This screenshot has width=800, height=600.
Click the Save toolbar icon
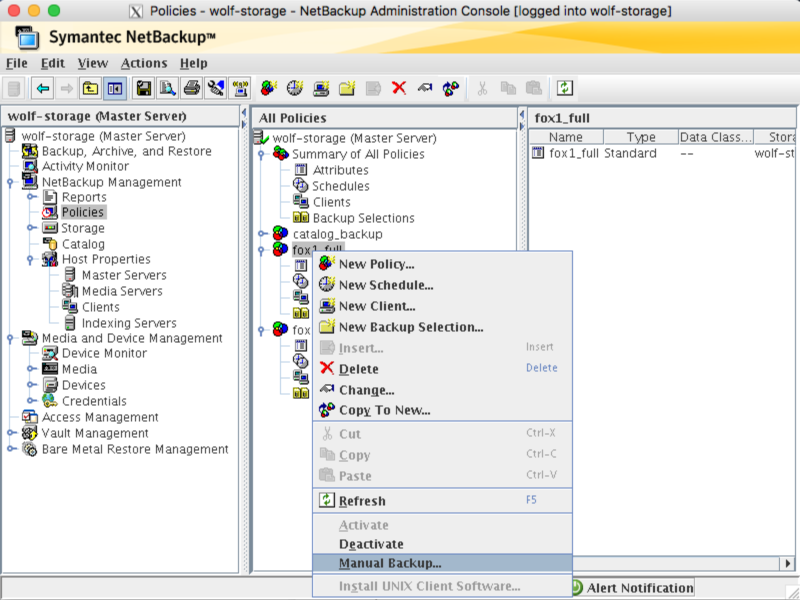(x=142, y=88)
